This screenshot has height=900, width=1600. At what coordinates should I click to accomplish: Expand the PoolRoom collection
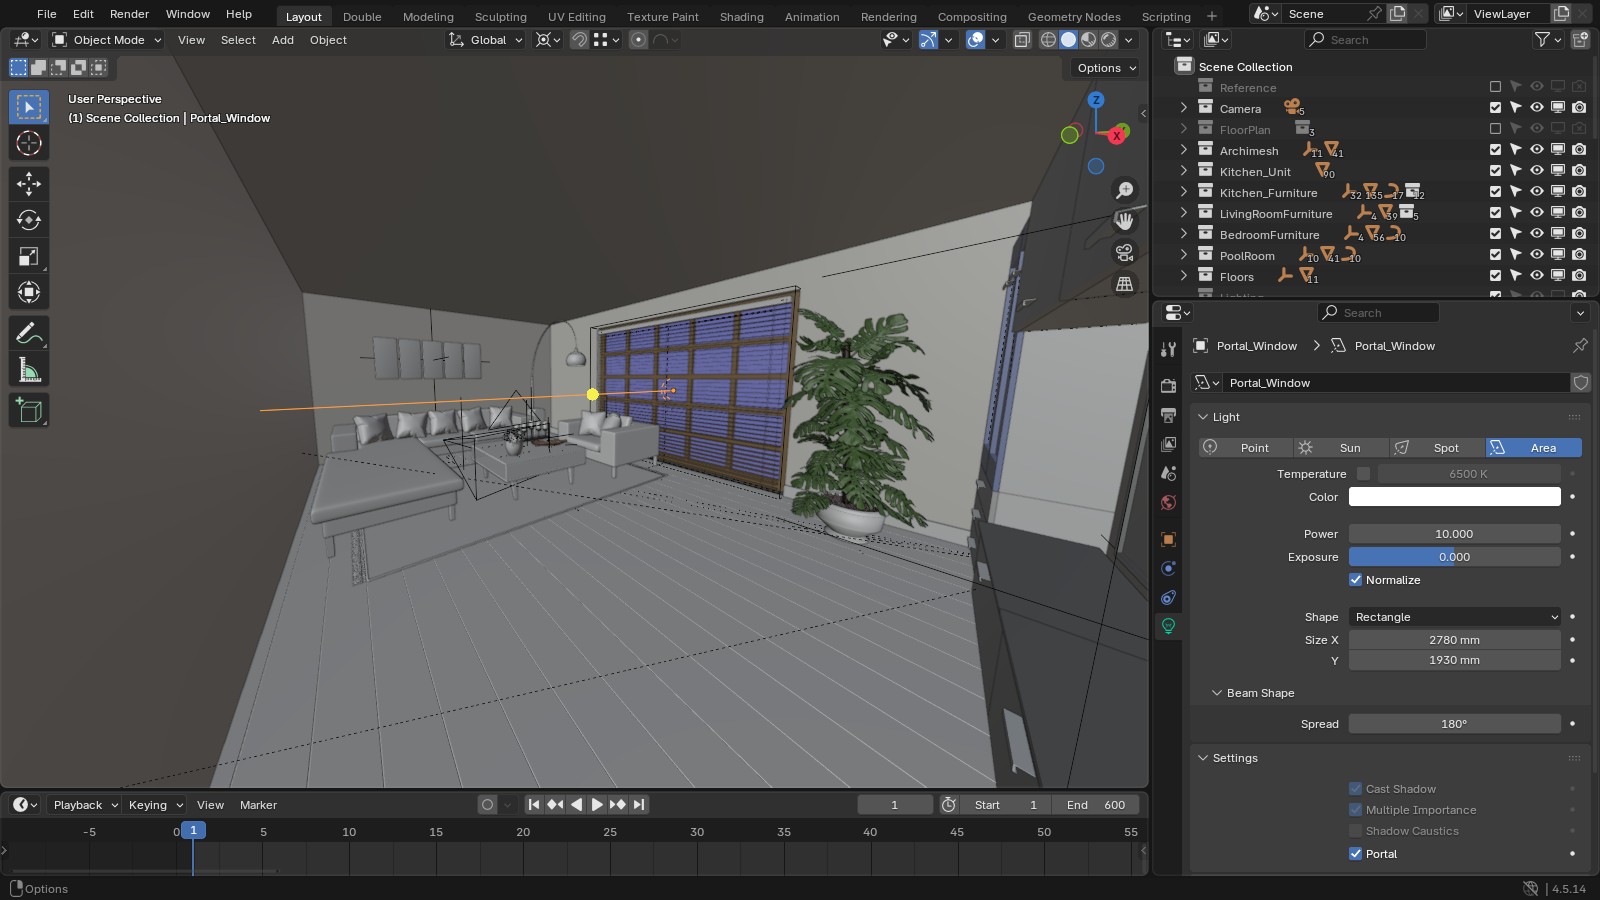1184,255
